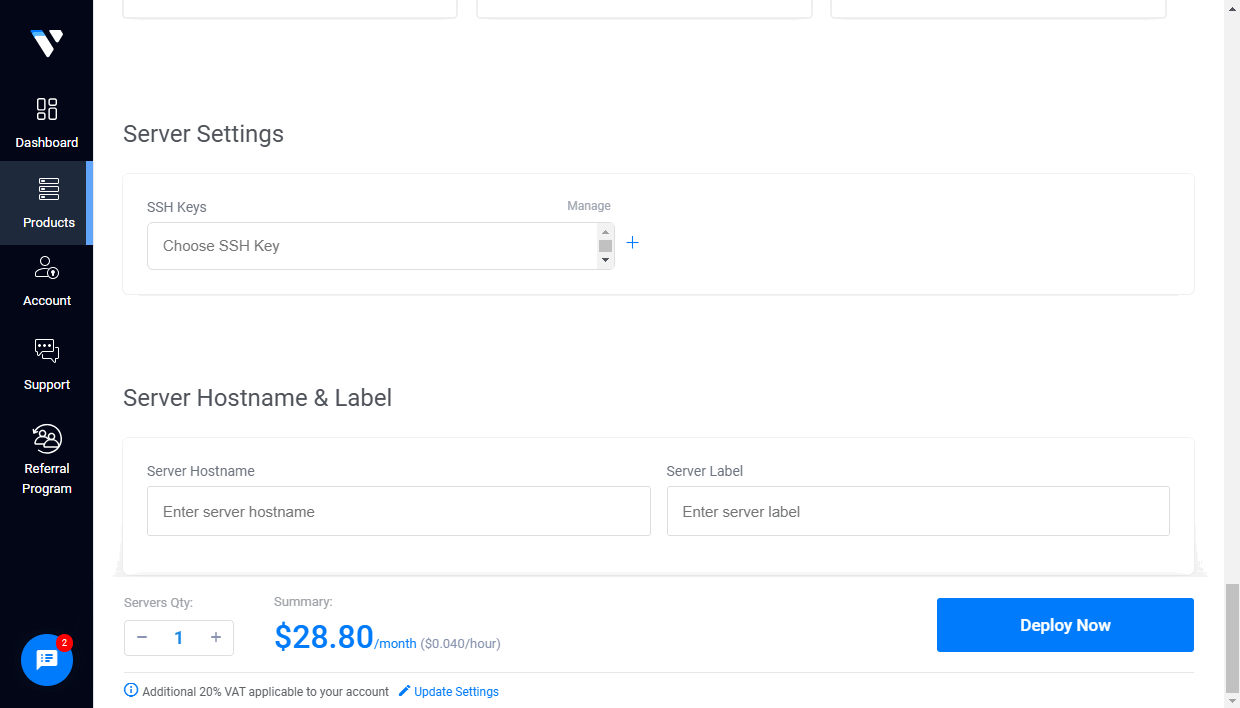1240x708 pixels.
Task: Open the Dashboard entry from the sidebar
Action: [47, 111]
